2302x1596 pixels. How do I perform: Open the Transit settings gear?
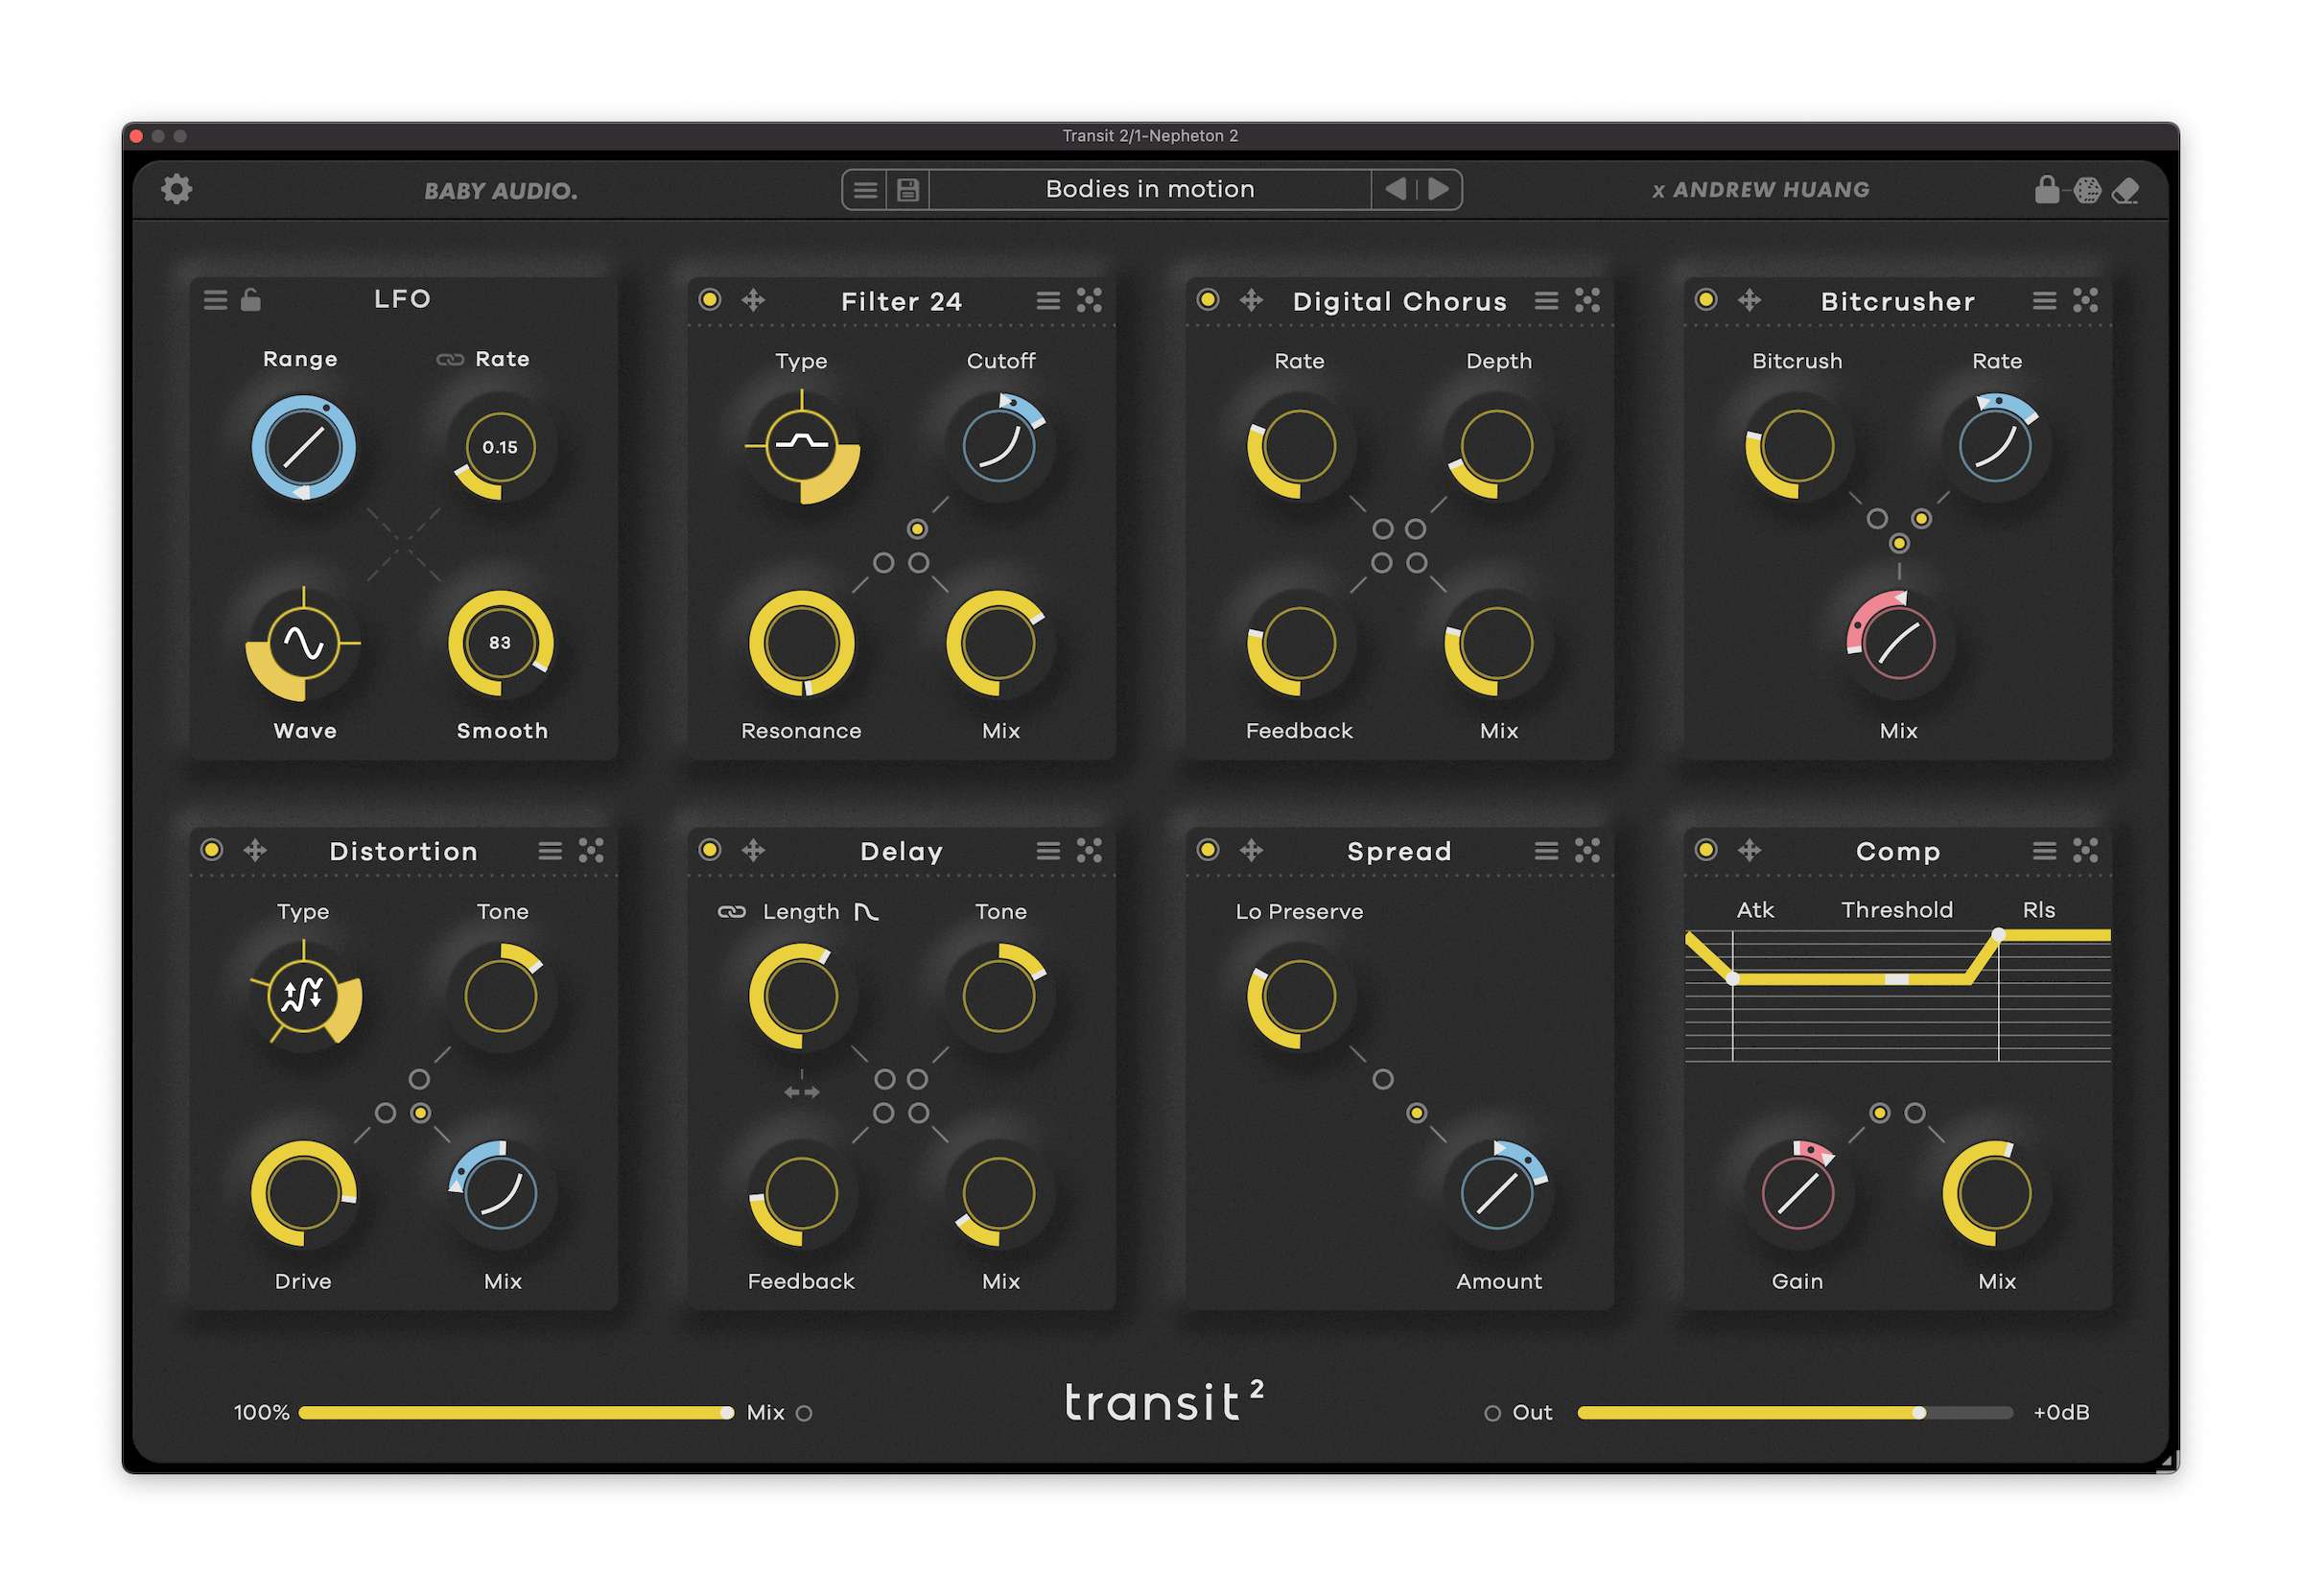point(176,188)
